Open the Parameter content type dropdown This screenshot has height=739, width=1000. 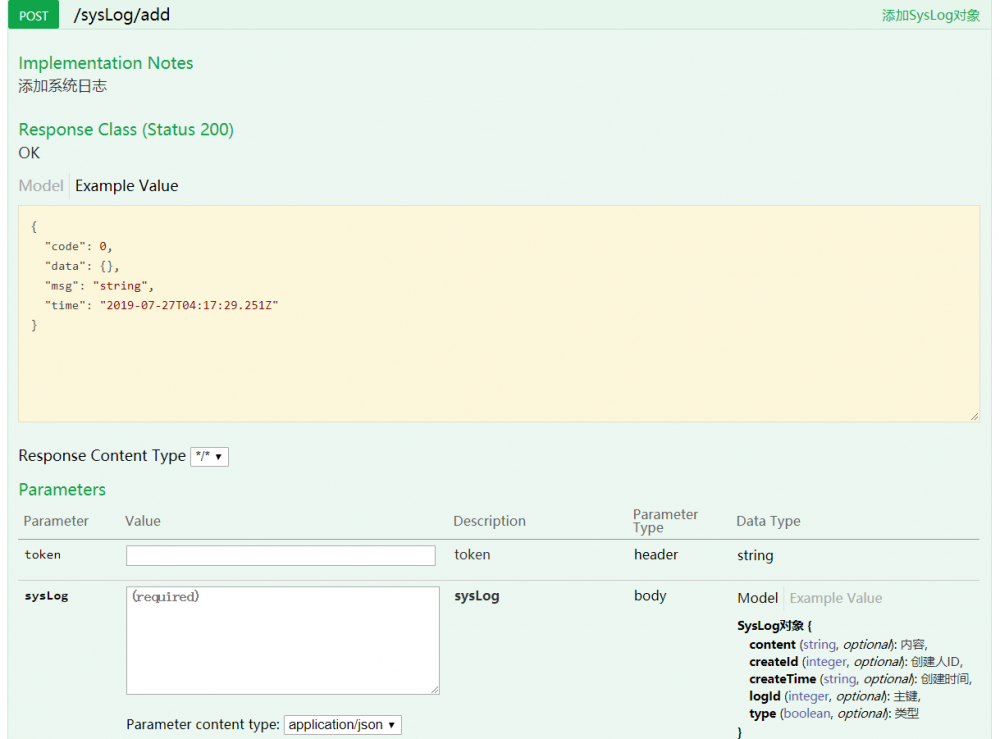(342, 725)
